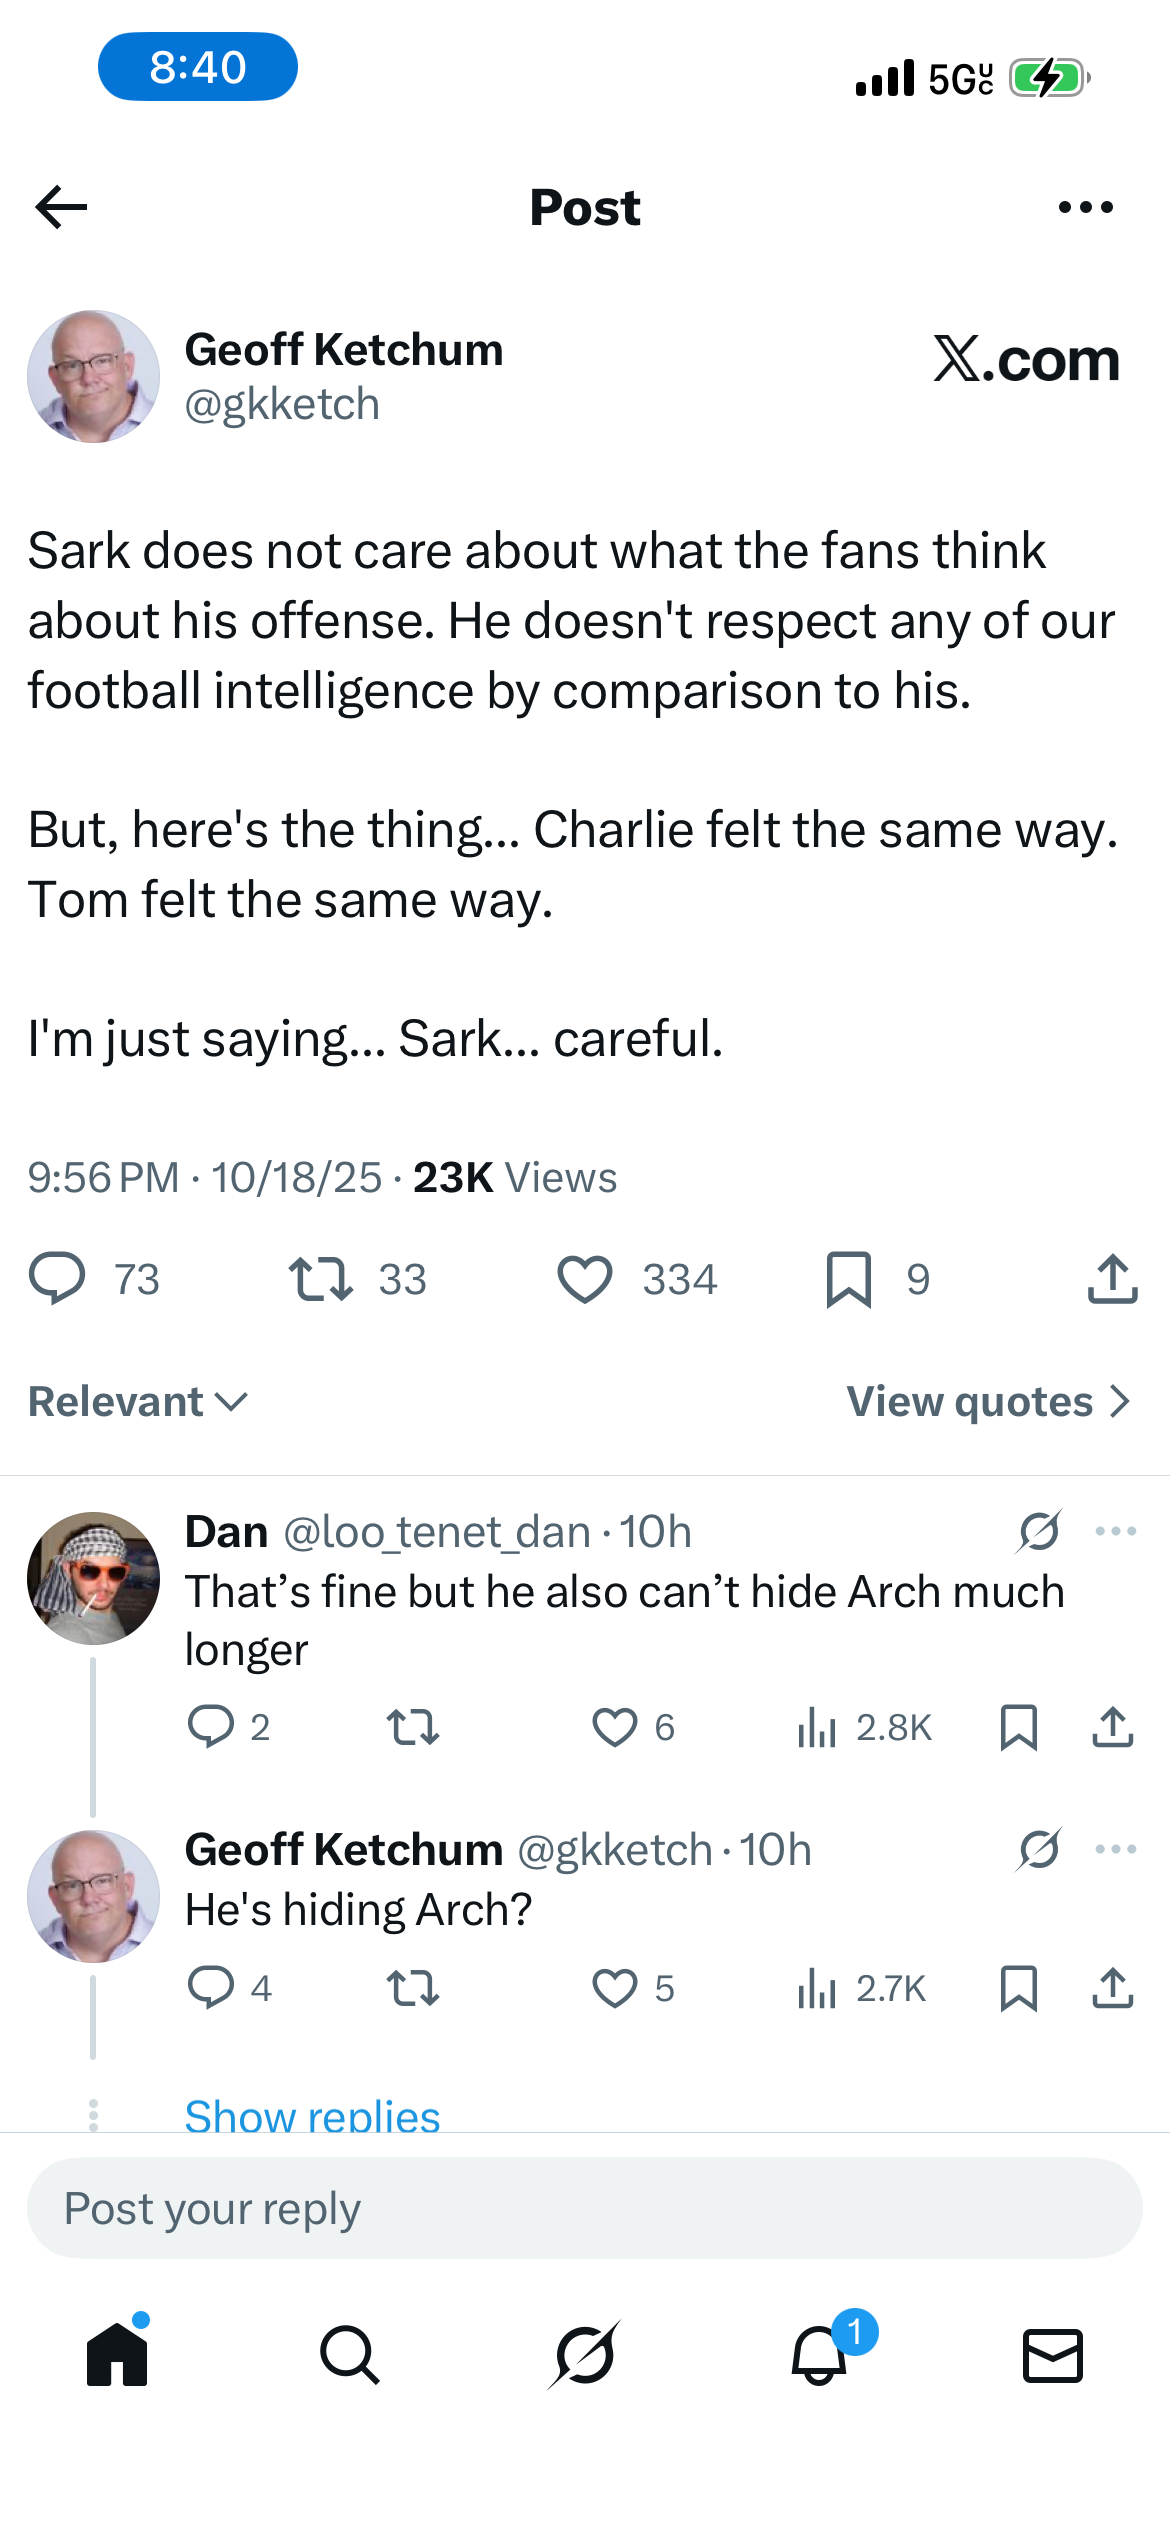Screen dimensions: 1170x2532
Task: Open Geoff Ketchum's profile picture on main post
Action: [x=93, y=377]
